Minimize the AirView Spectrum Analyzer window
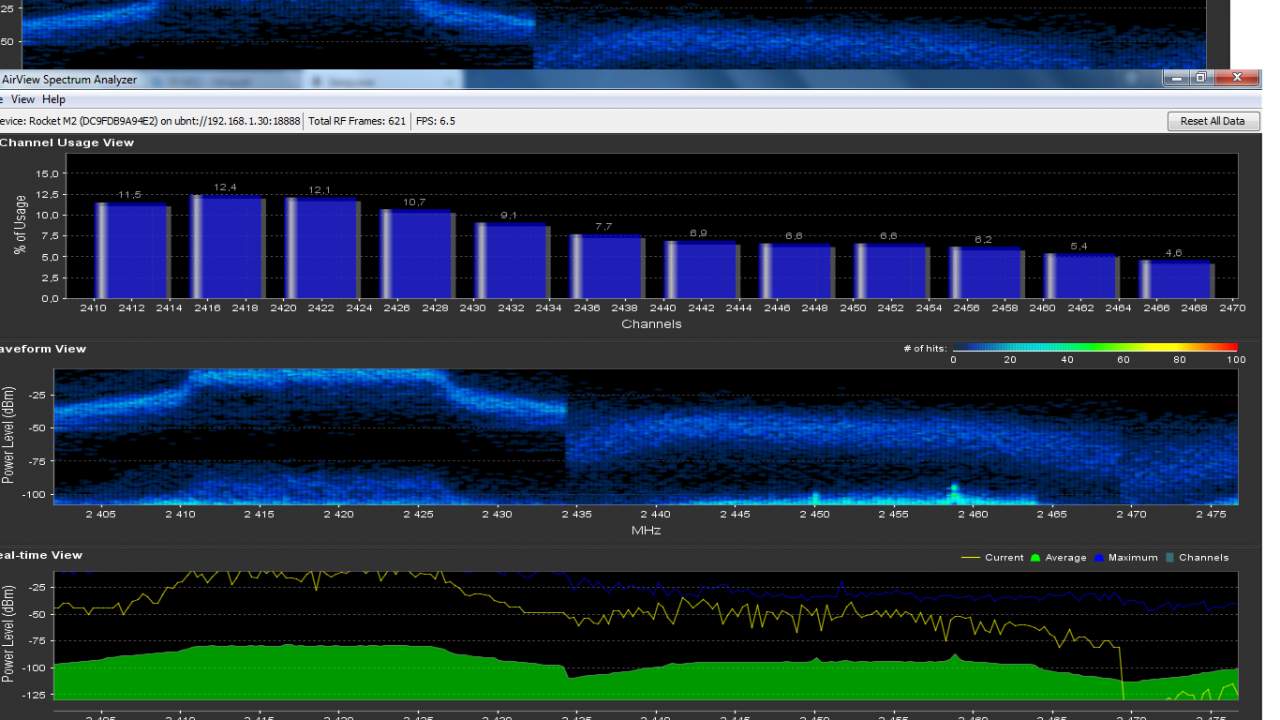This screenshot has width=1280, height=720. pos(1176,78)
